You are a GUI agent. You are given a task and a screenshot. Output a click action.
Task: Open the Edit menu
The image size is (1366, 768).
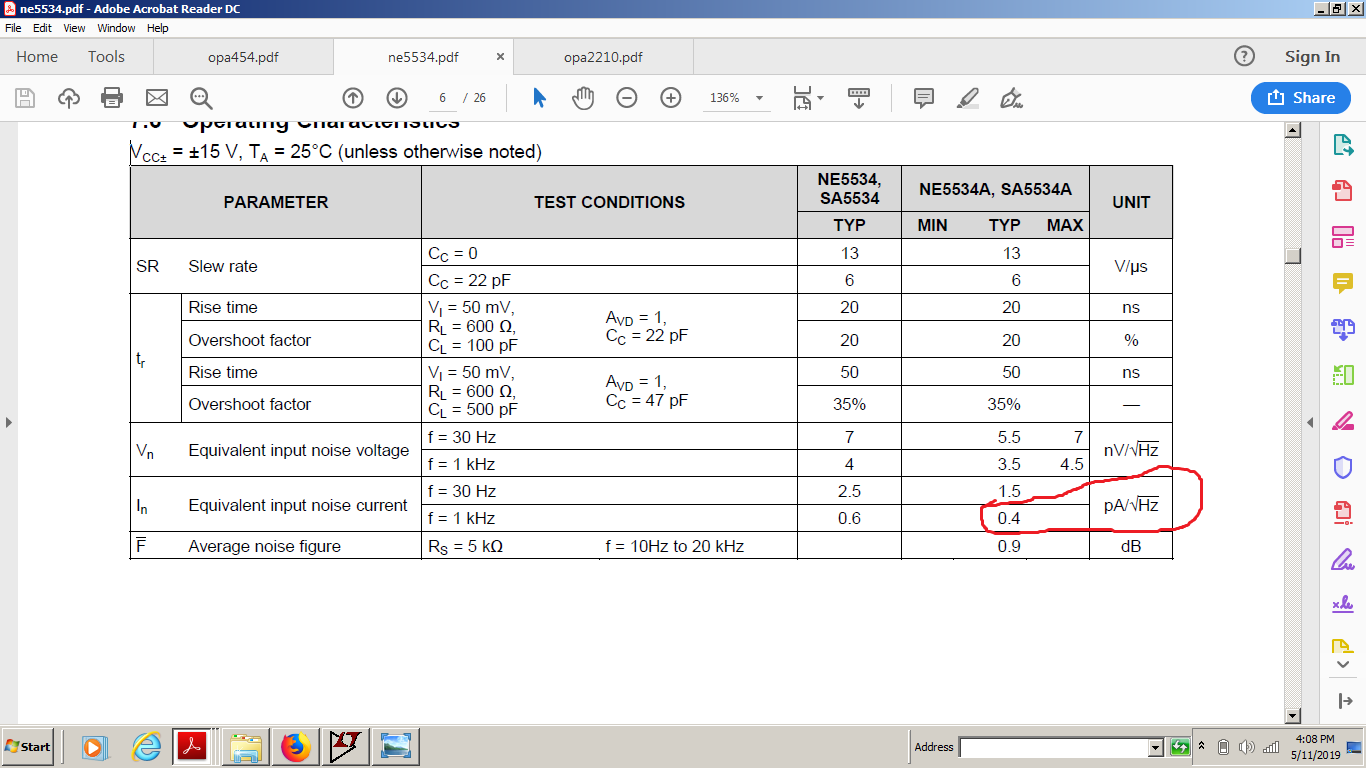coord(42,28)
